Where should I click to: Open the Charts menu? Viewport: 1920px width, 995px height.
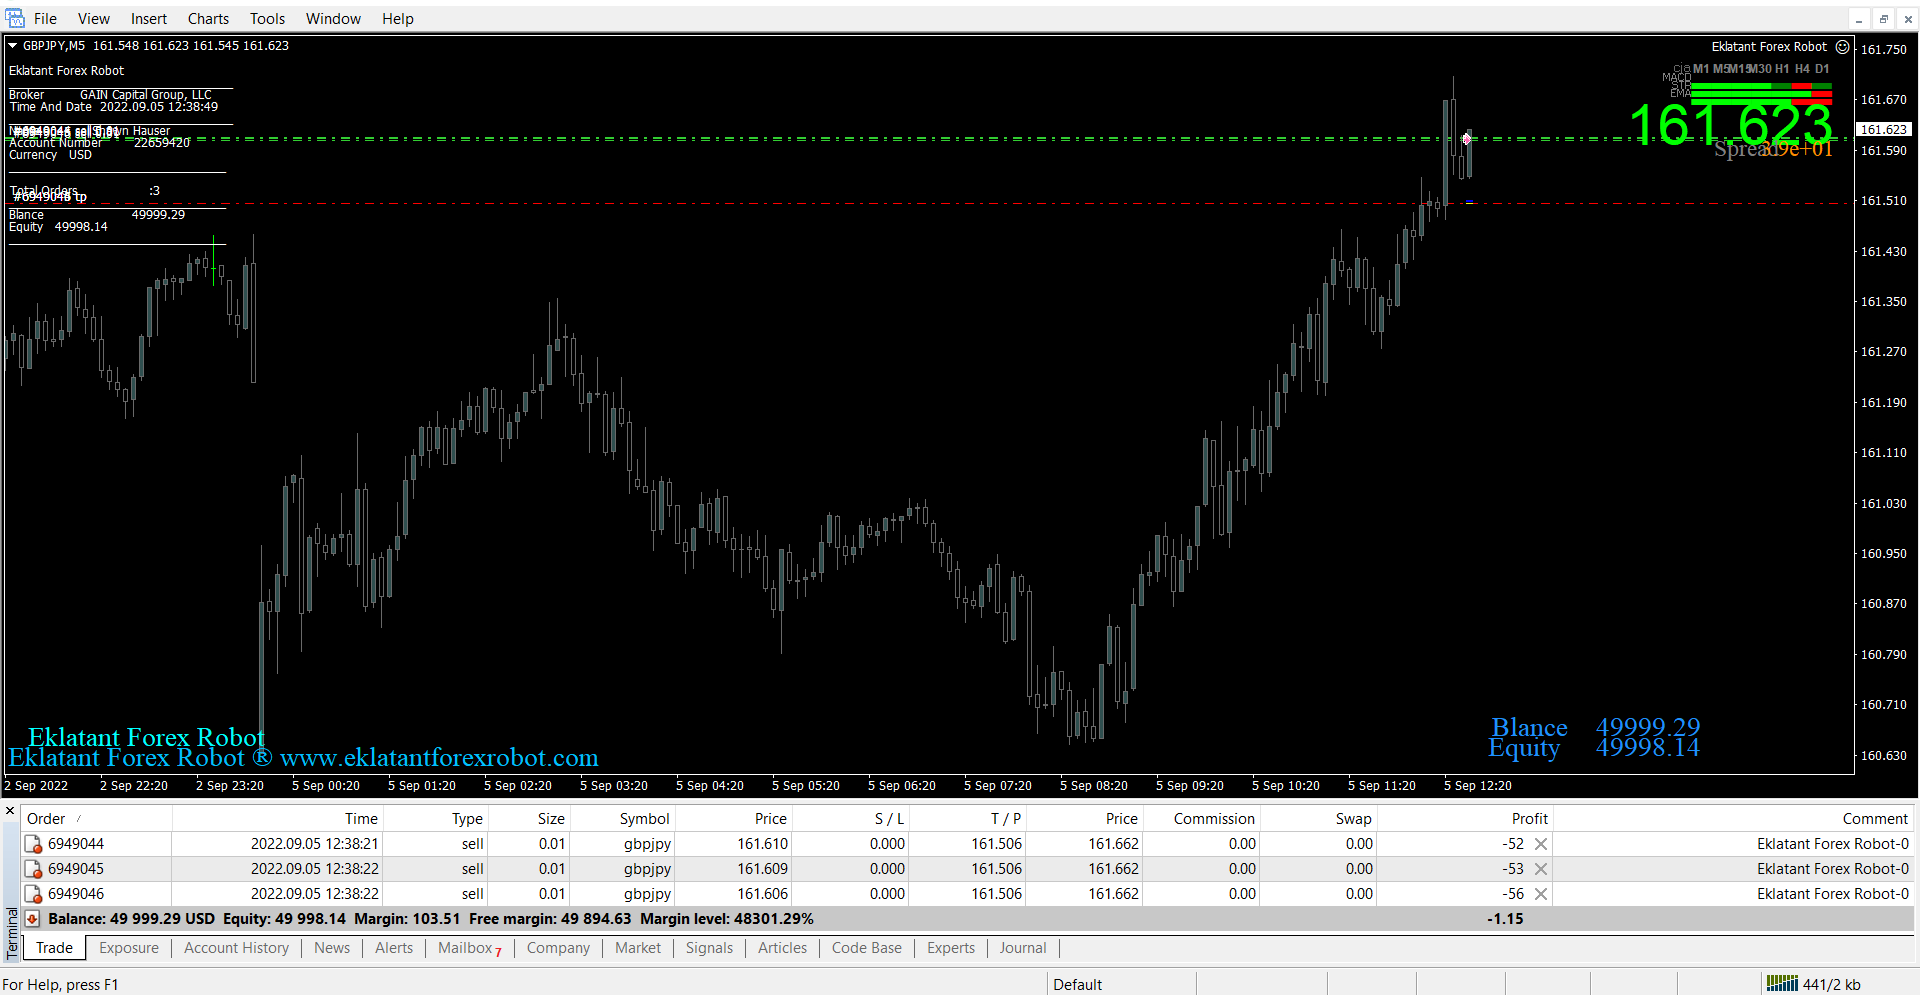coord(208,19)
